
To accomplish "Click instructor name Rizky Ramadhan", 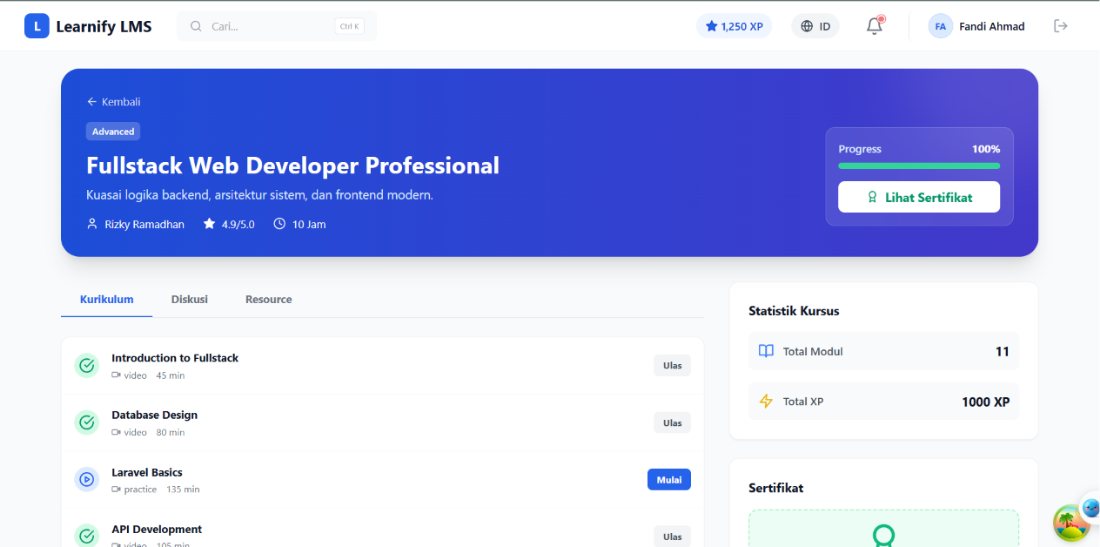I will [x=145, y=224].
